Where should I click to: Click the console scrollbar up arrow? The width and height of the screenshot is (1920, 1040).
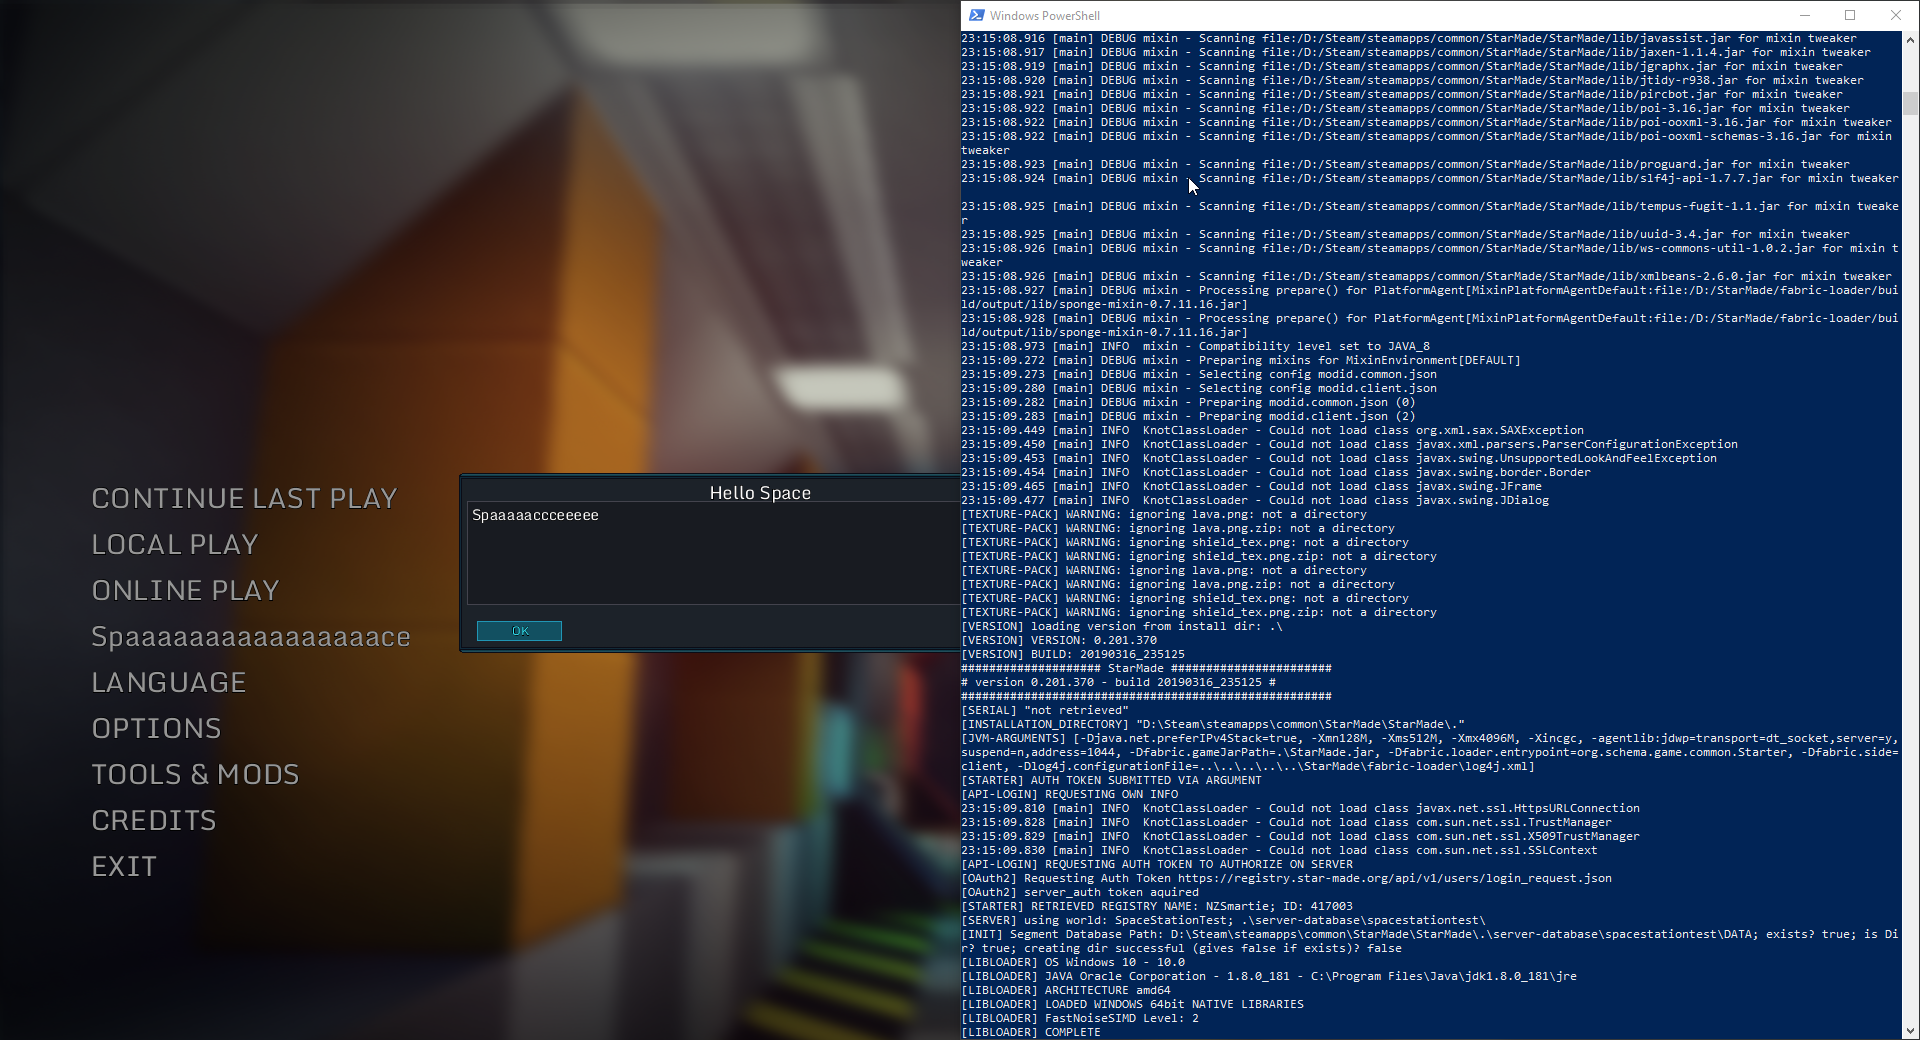[x=1910, y=41]
